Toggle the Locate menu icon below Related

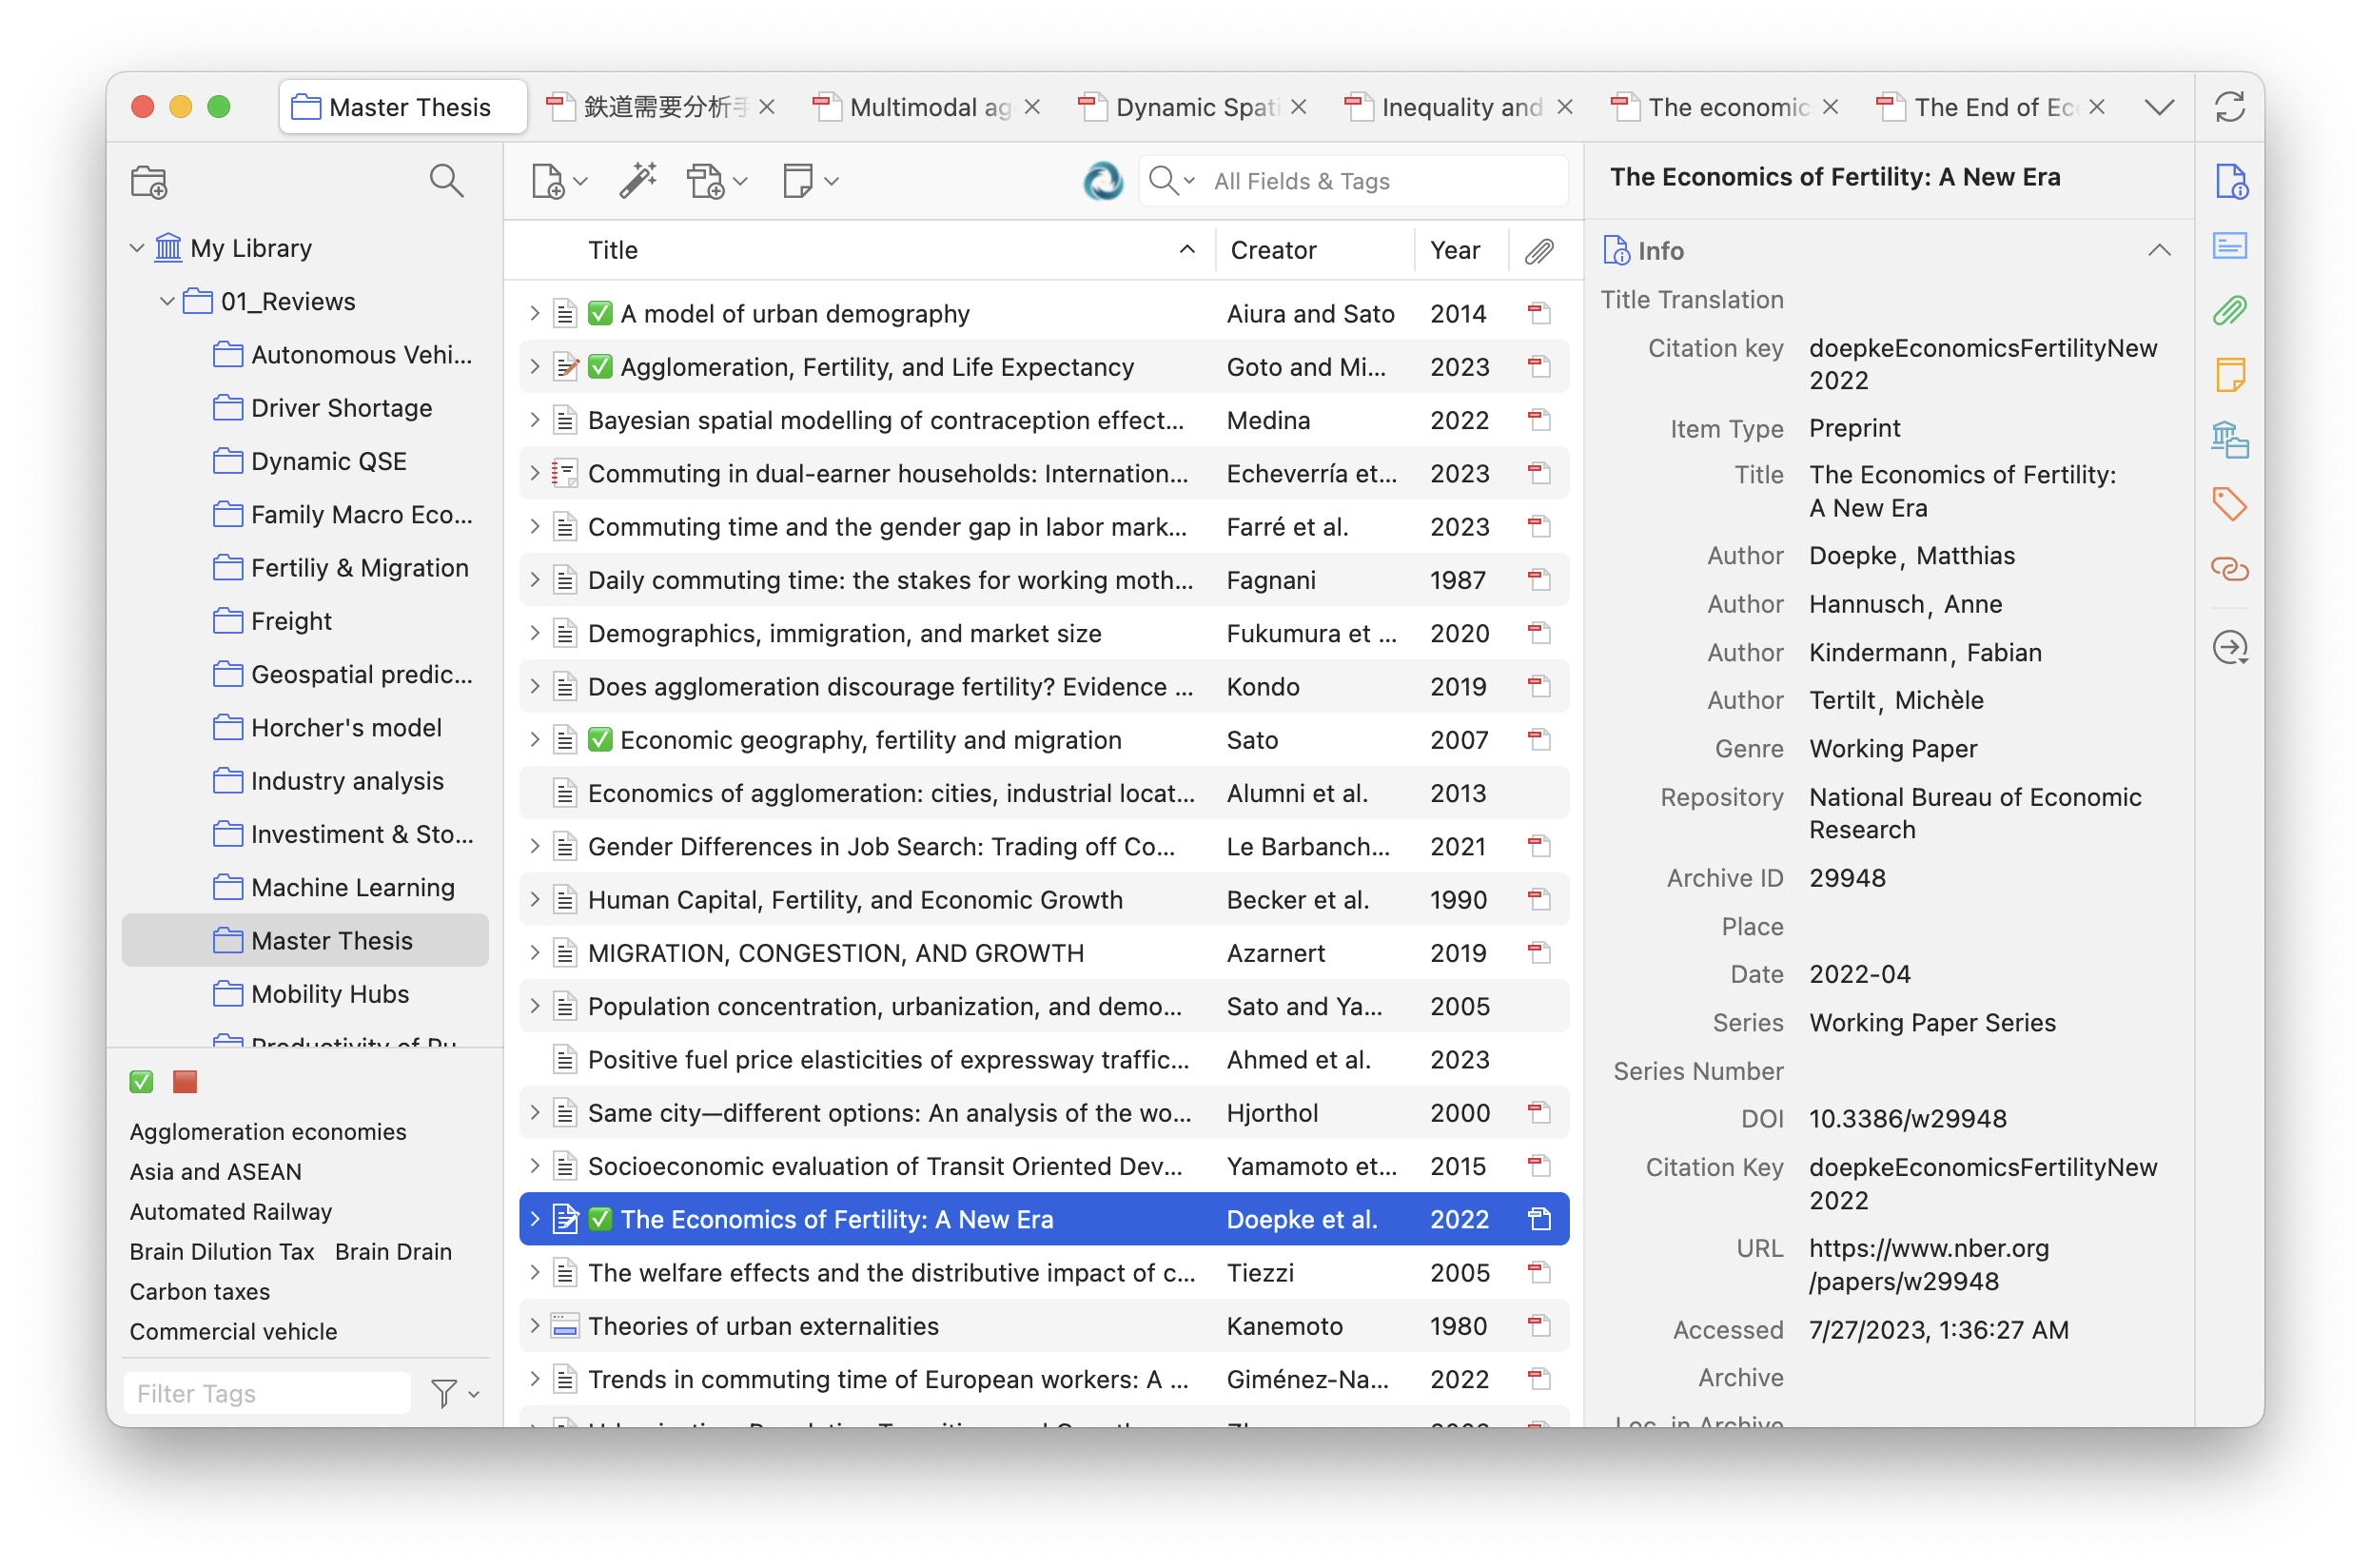2232,648
